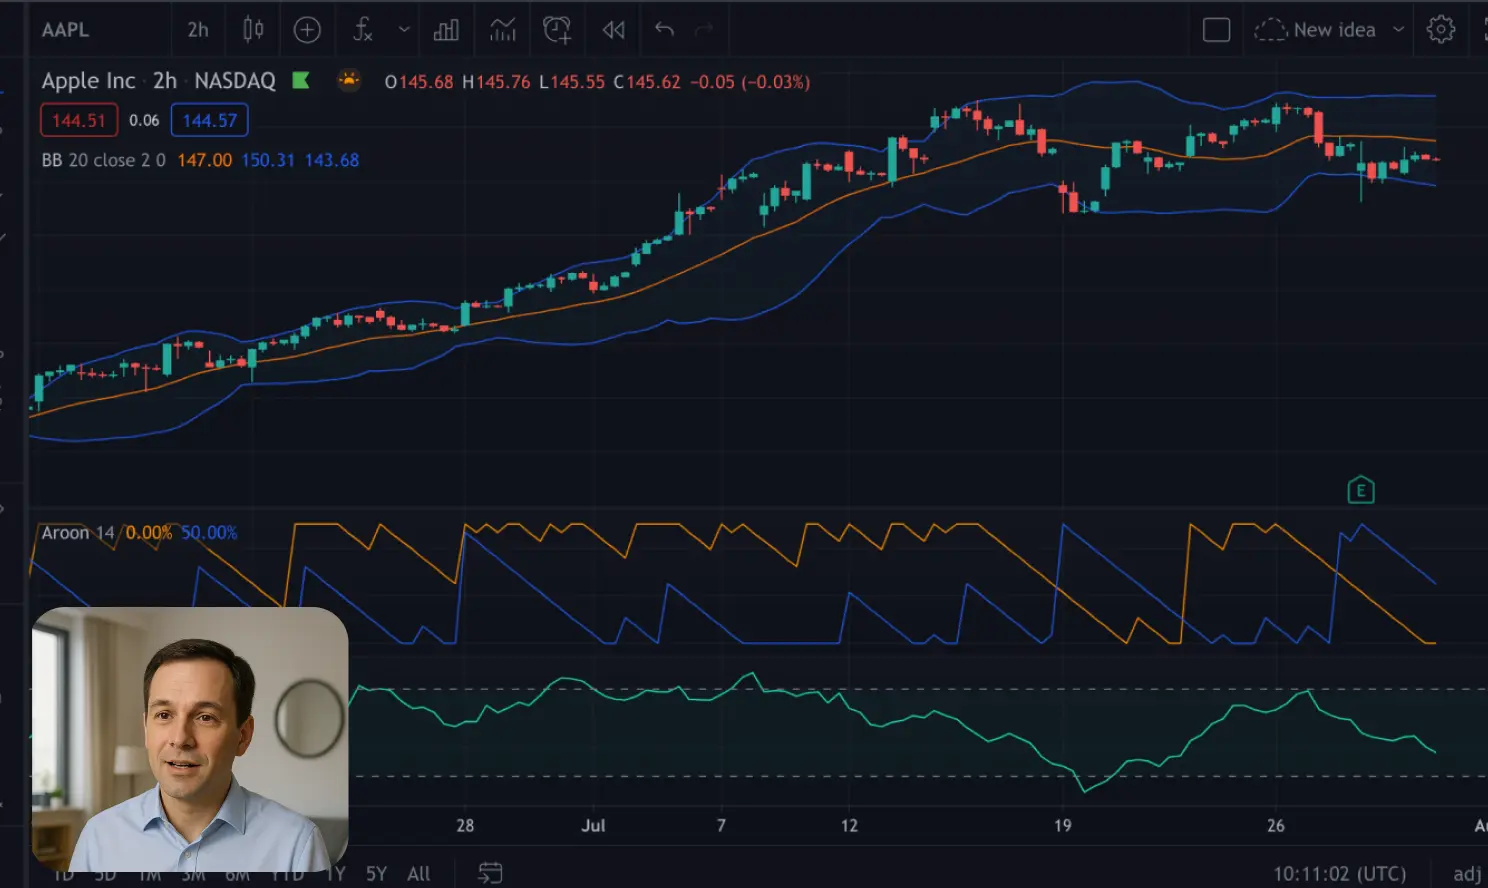
Task: Click the add symbol compare plus icon
Action: 307,30
